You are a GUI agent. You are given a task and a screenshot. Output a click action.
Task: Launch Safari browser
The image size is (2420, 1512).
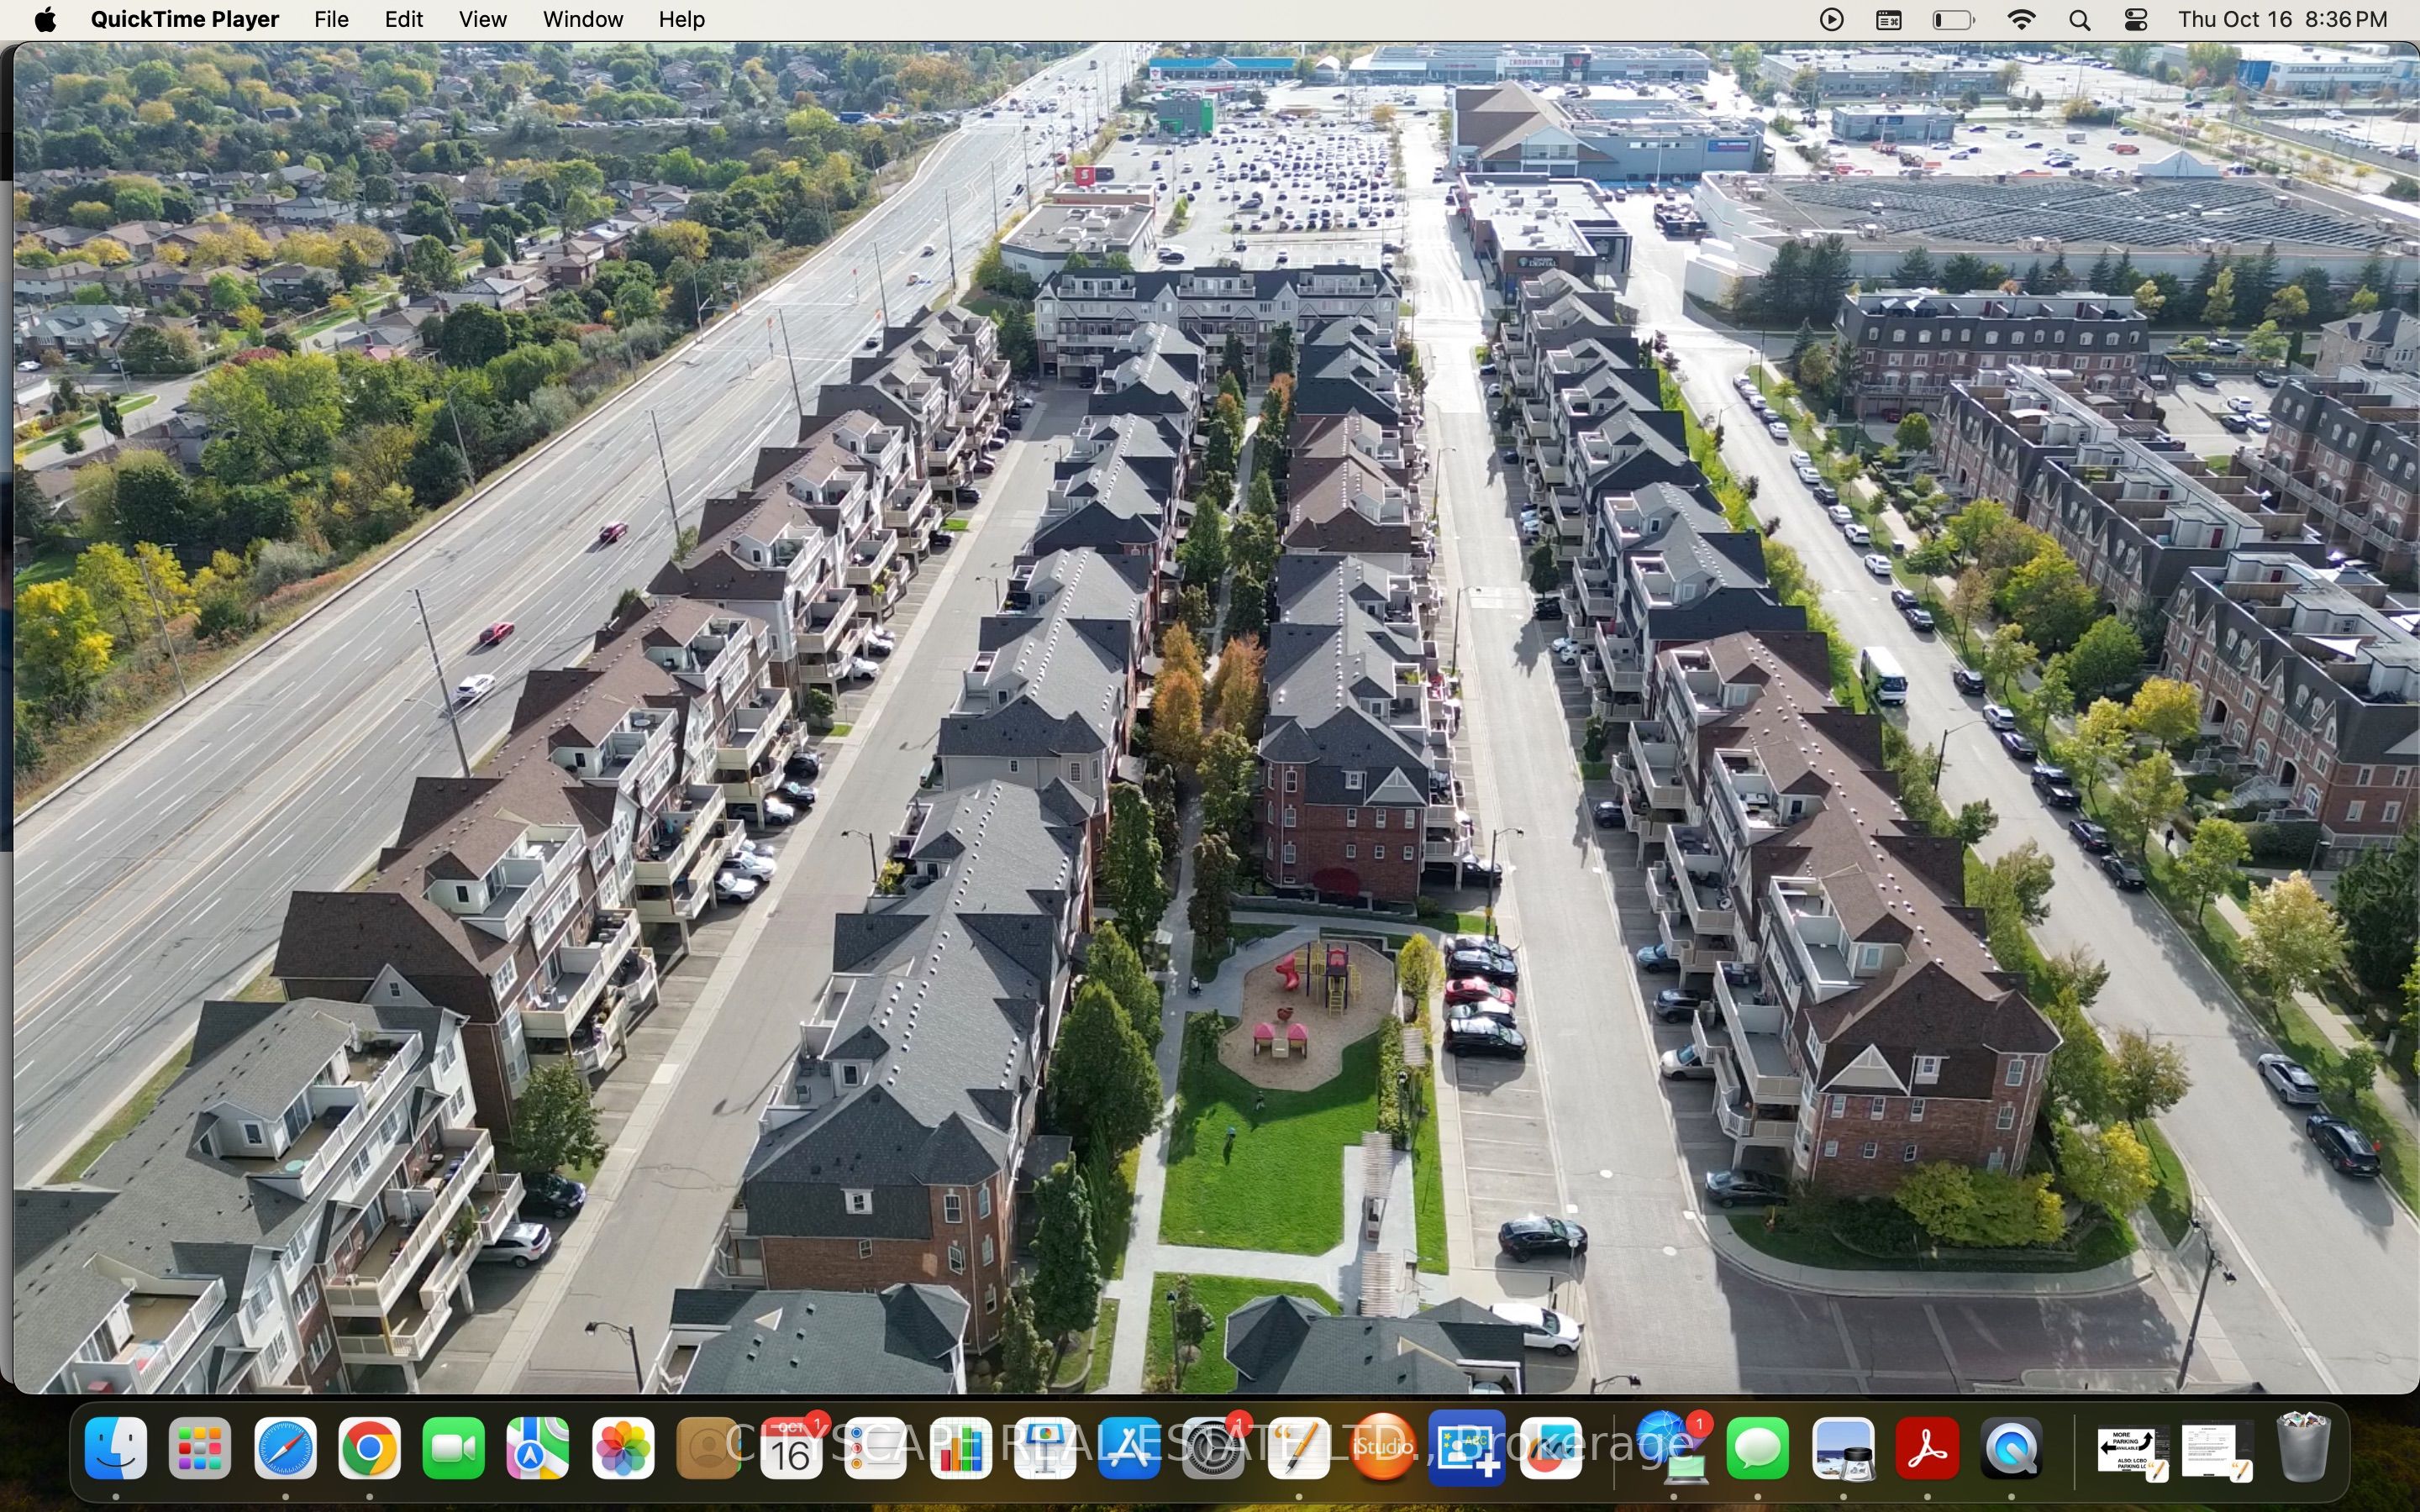pos(283,1449)
